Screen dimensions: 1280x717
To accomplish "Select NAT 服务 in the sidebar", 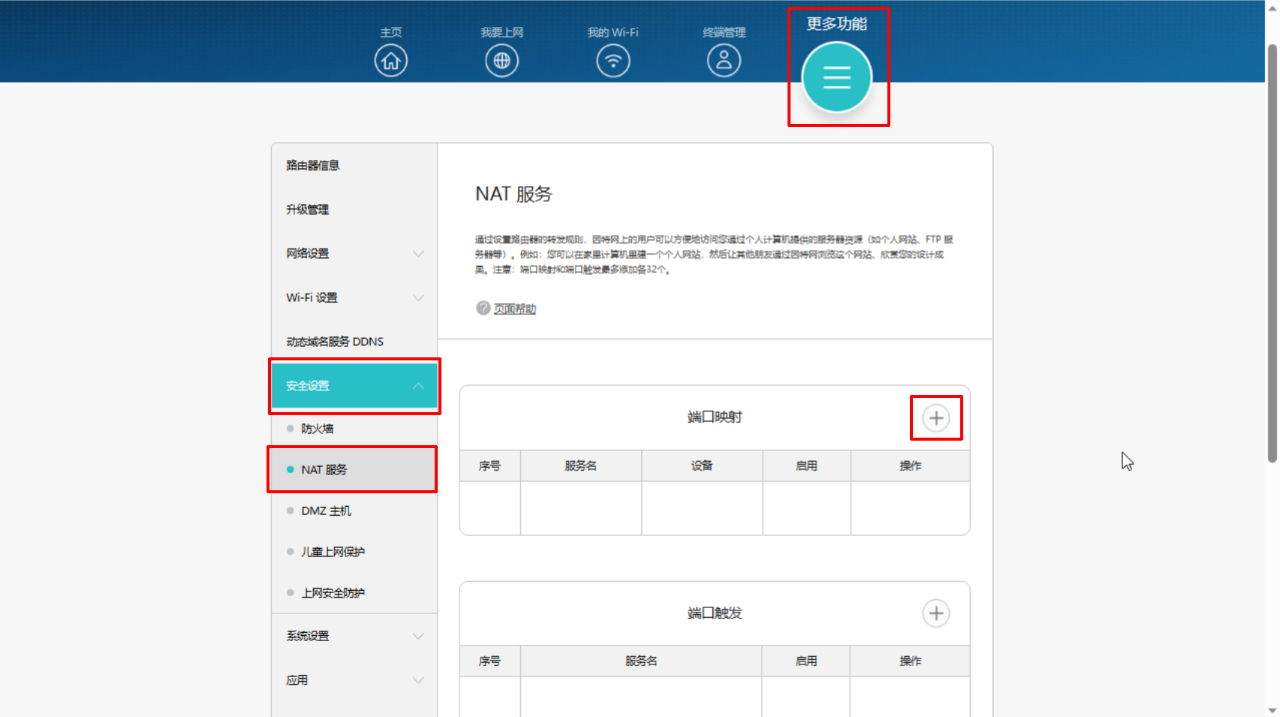I will (x=354, y=469).
